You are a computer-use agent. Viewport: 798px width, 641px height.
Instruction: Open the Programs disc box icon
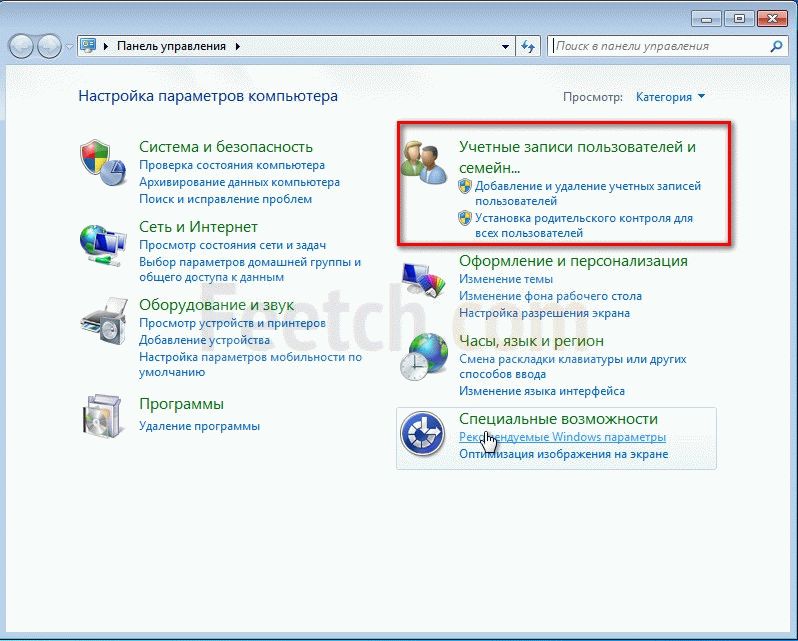click(x=103, y=416)
